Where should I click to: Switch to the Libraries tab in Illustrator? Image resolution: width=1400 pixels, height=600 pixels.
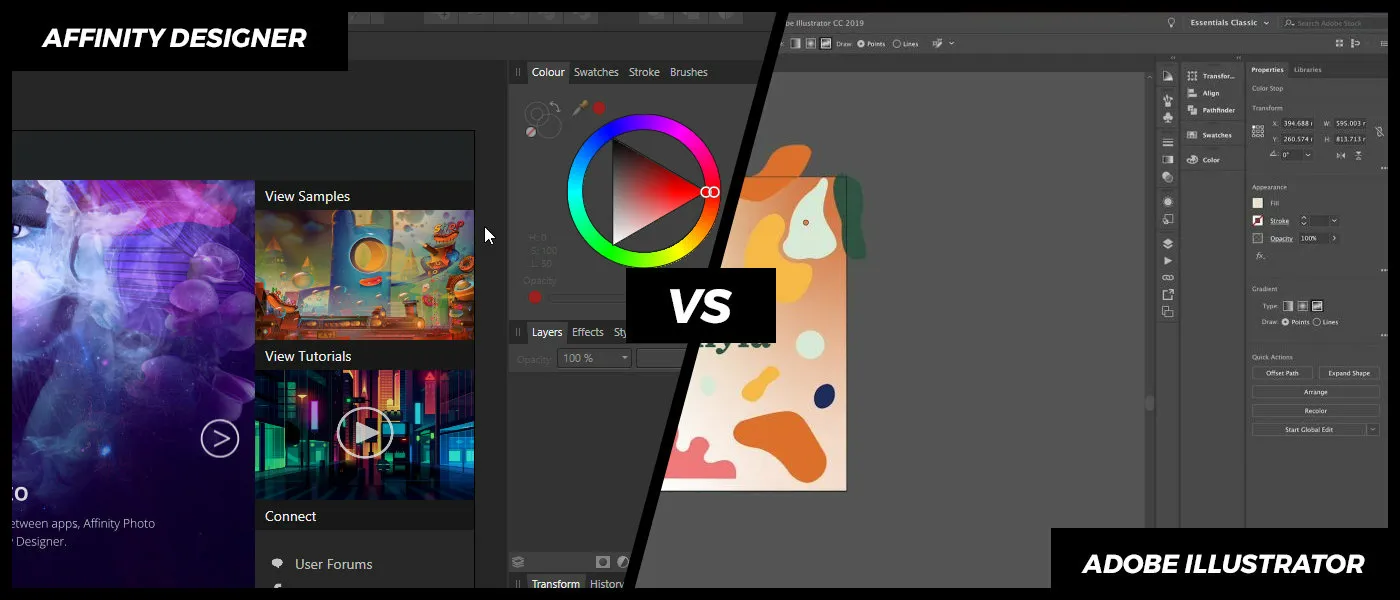coord(1308,69)
